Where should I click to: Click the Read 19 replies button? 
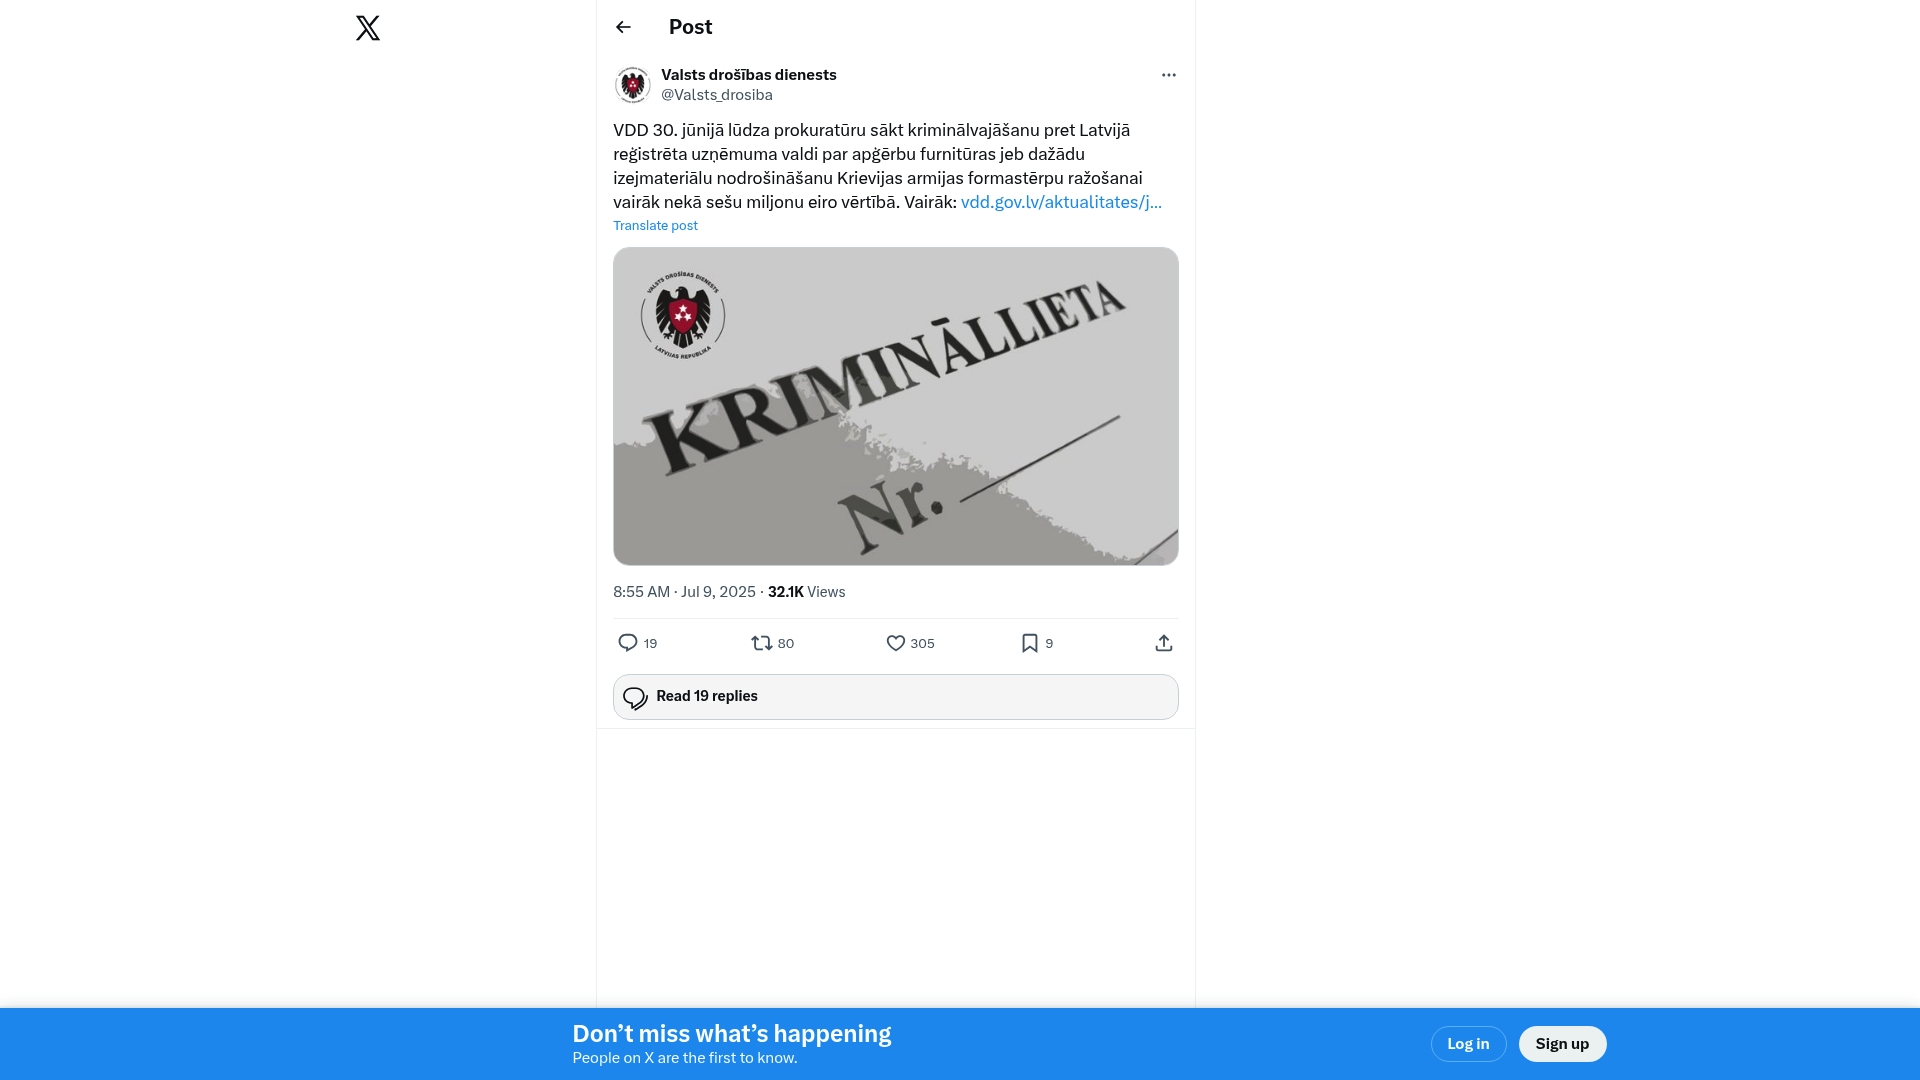896,697
